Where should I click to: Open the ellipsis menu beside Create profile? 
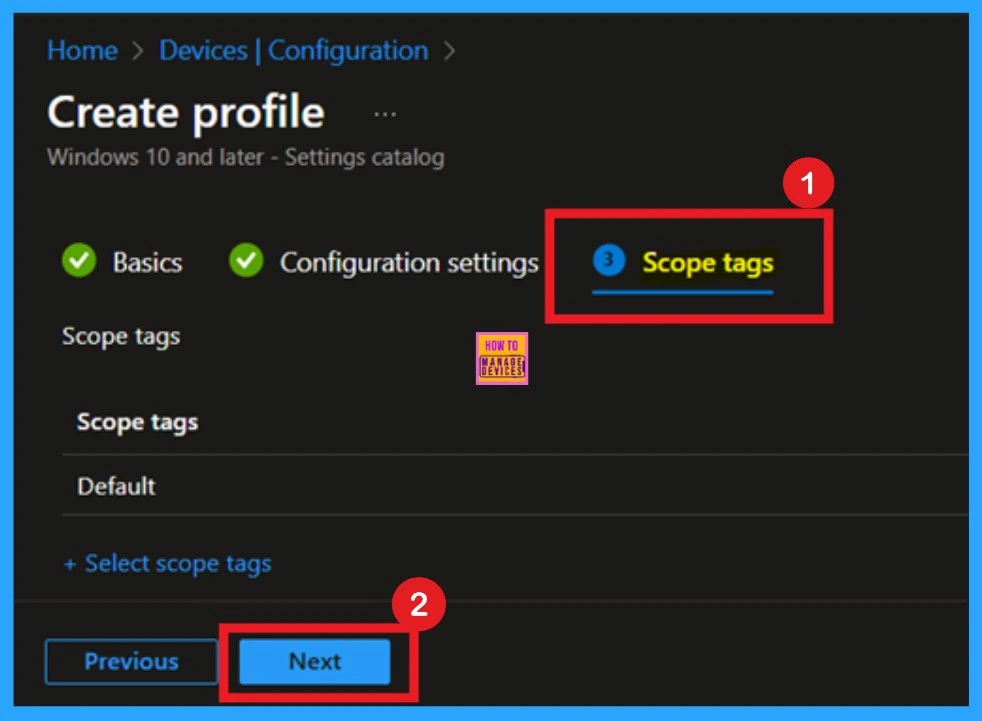(385, 115)
